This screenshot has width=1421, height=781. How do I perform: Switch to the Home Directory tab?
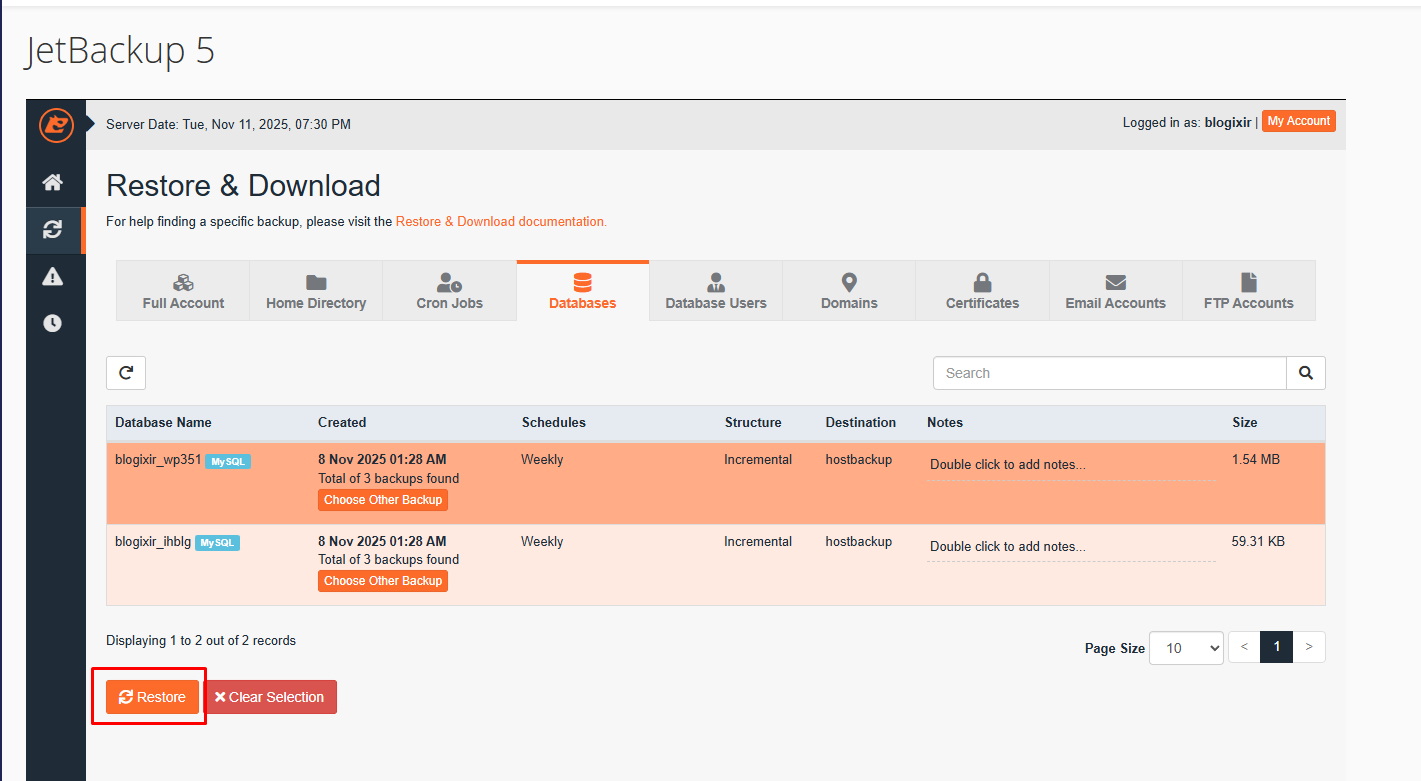(x=316, y=291)
